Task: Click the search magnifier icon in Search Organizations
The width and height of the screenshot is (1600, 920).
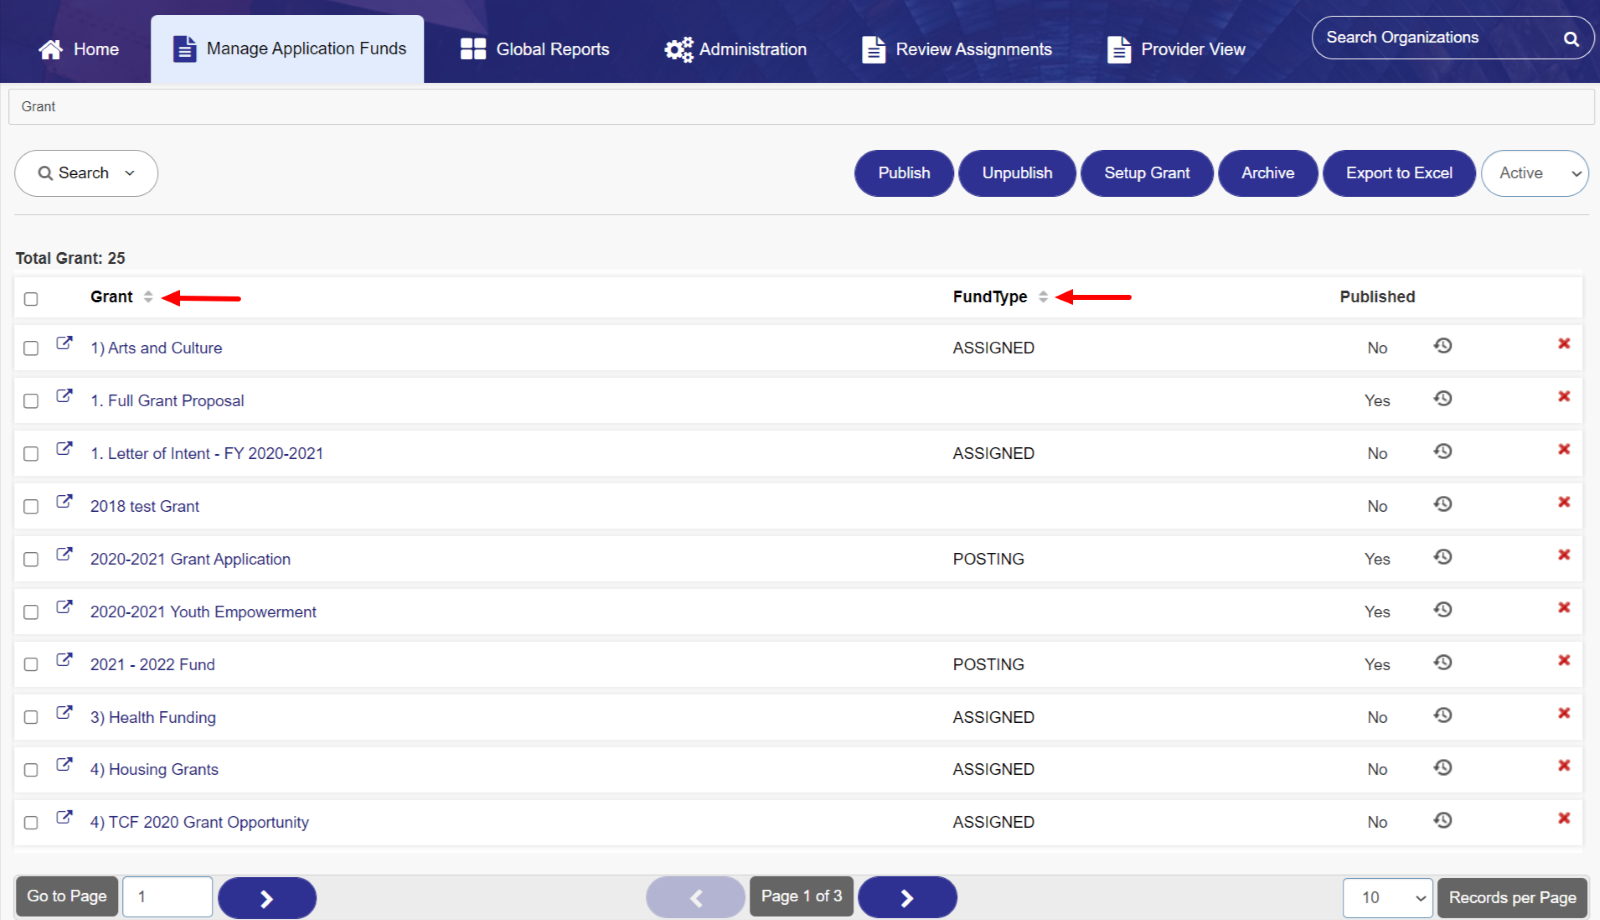Action: pyautogui.click(x=1571, y=39)
